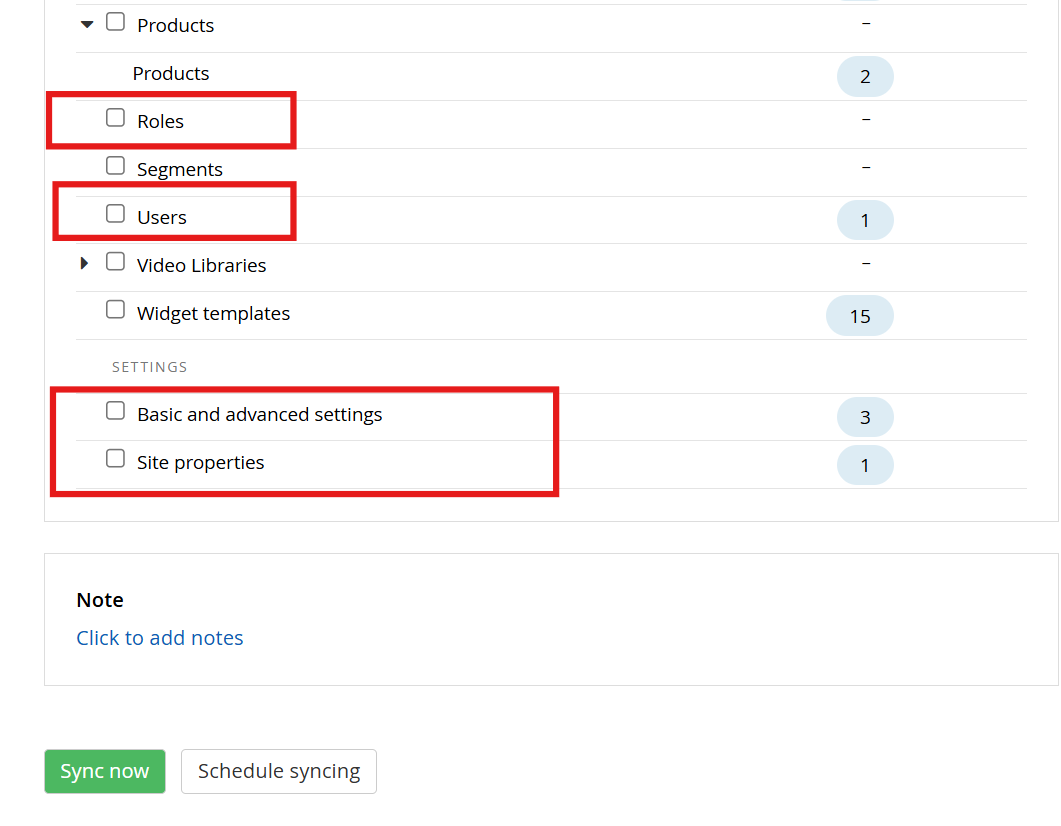Screen dimensions: 1061x826
Task: Enable the Site properties checkbox
Action: 116,459
